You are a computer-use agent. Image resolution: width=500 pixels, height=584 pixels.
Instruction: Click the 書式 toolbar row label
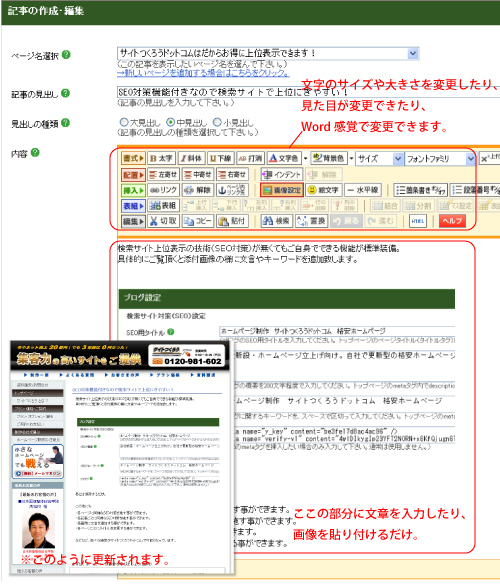point(133,158)
